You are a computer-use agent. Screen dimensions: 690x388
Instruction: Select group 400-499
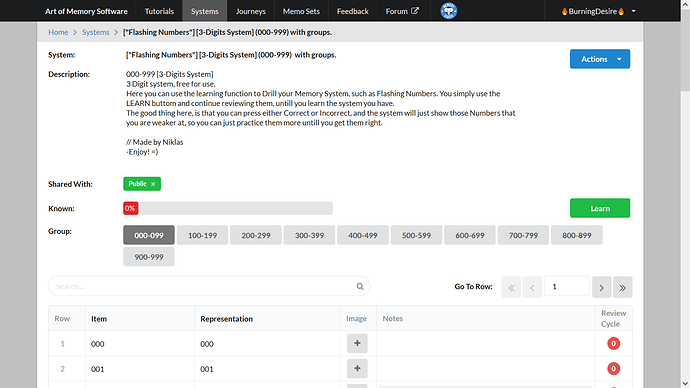[x=363, y=235]
